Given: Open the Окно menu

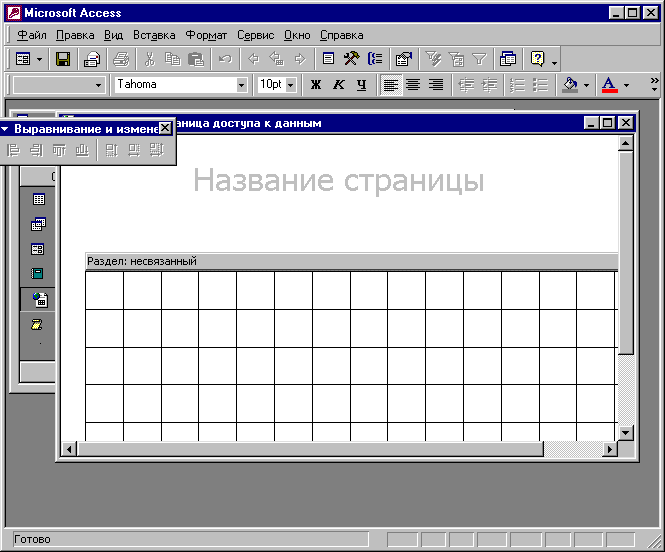Looking at the screenshot, I should 297,35.
